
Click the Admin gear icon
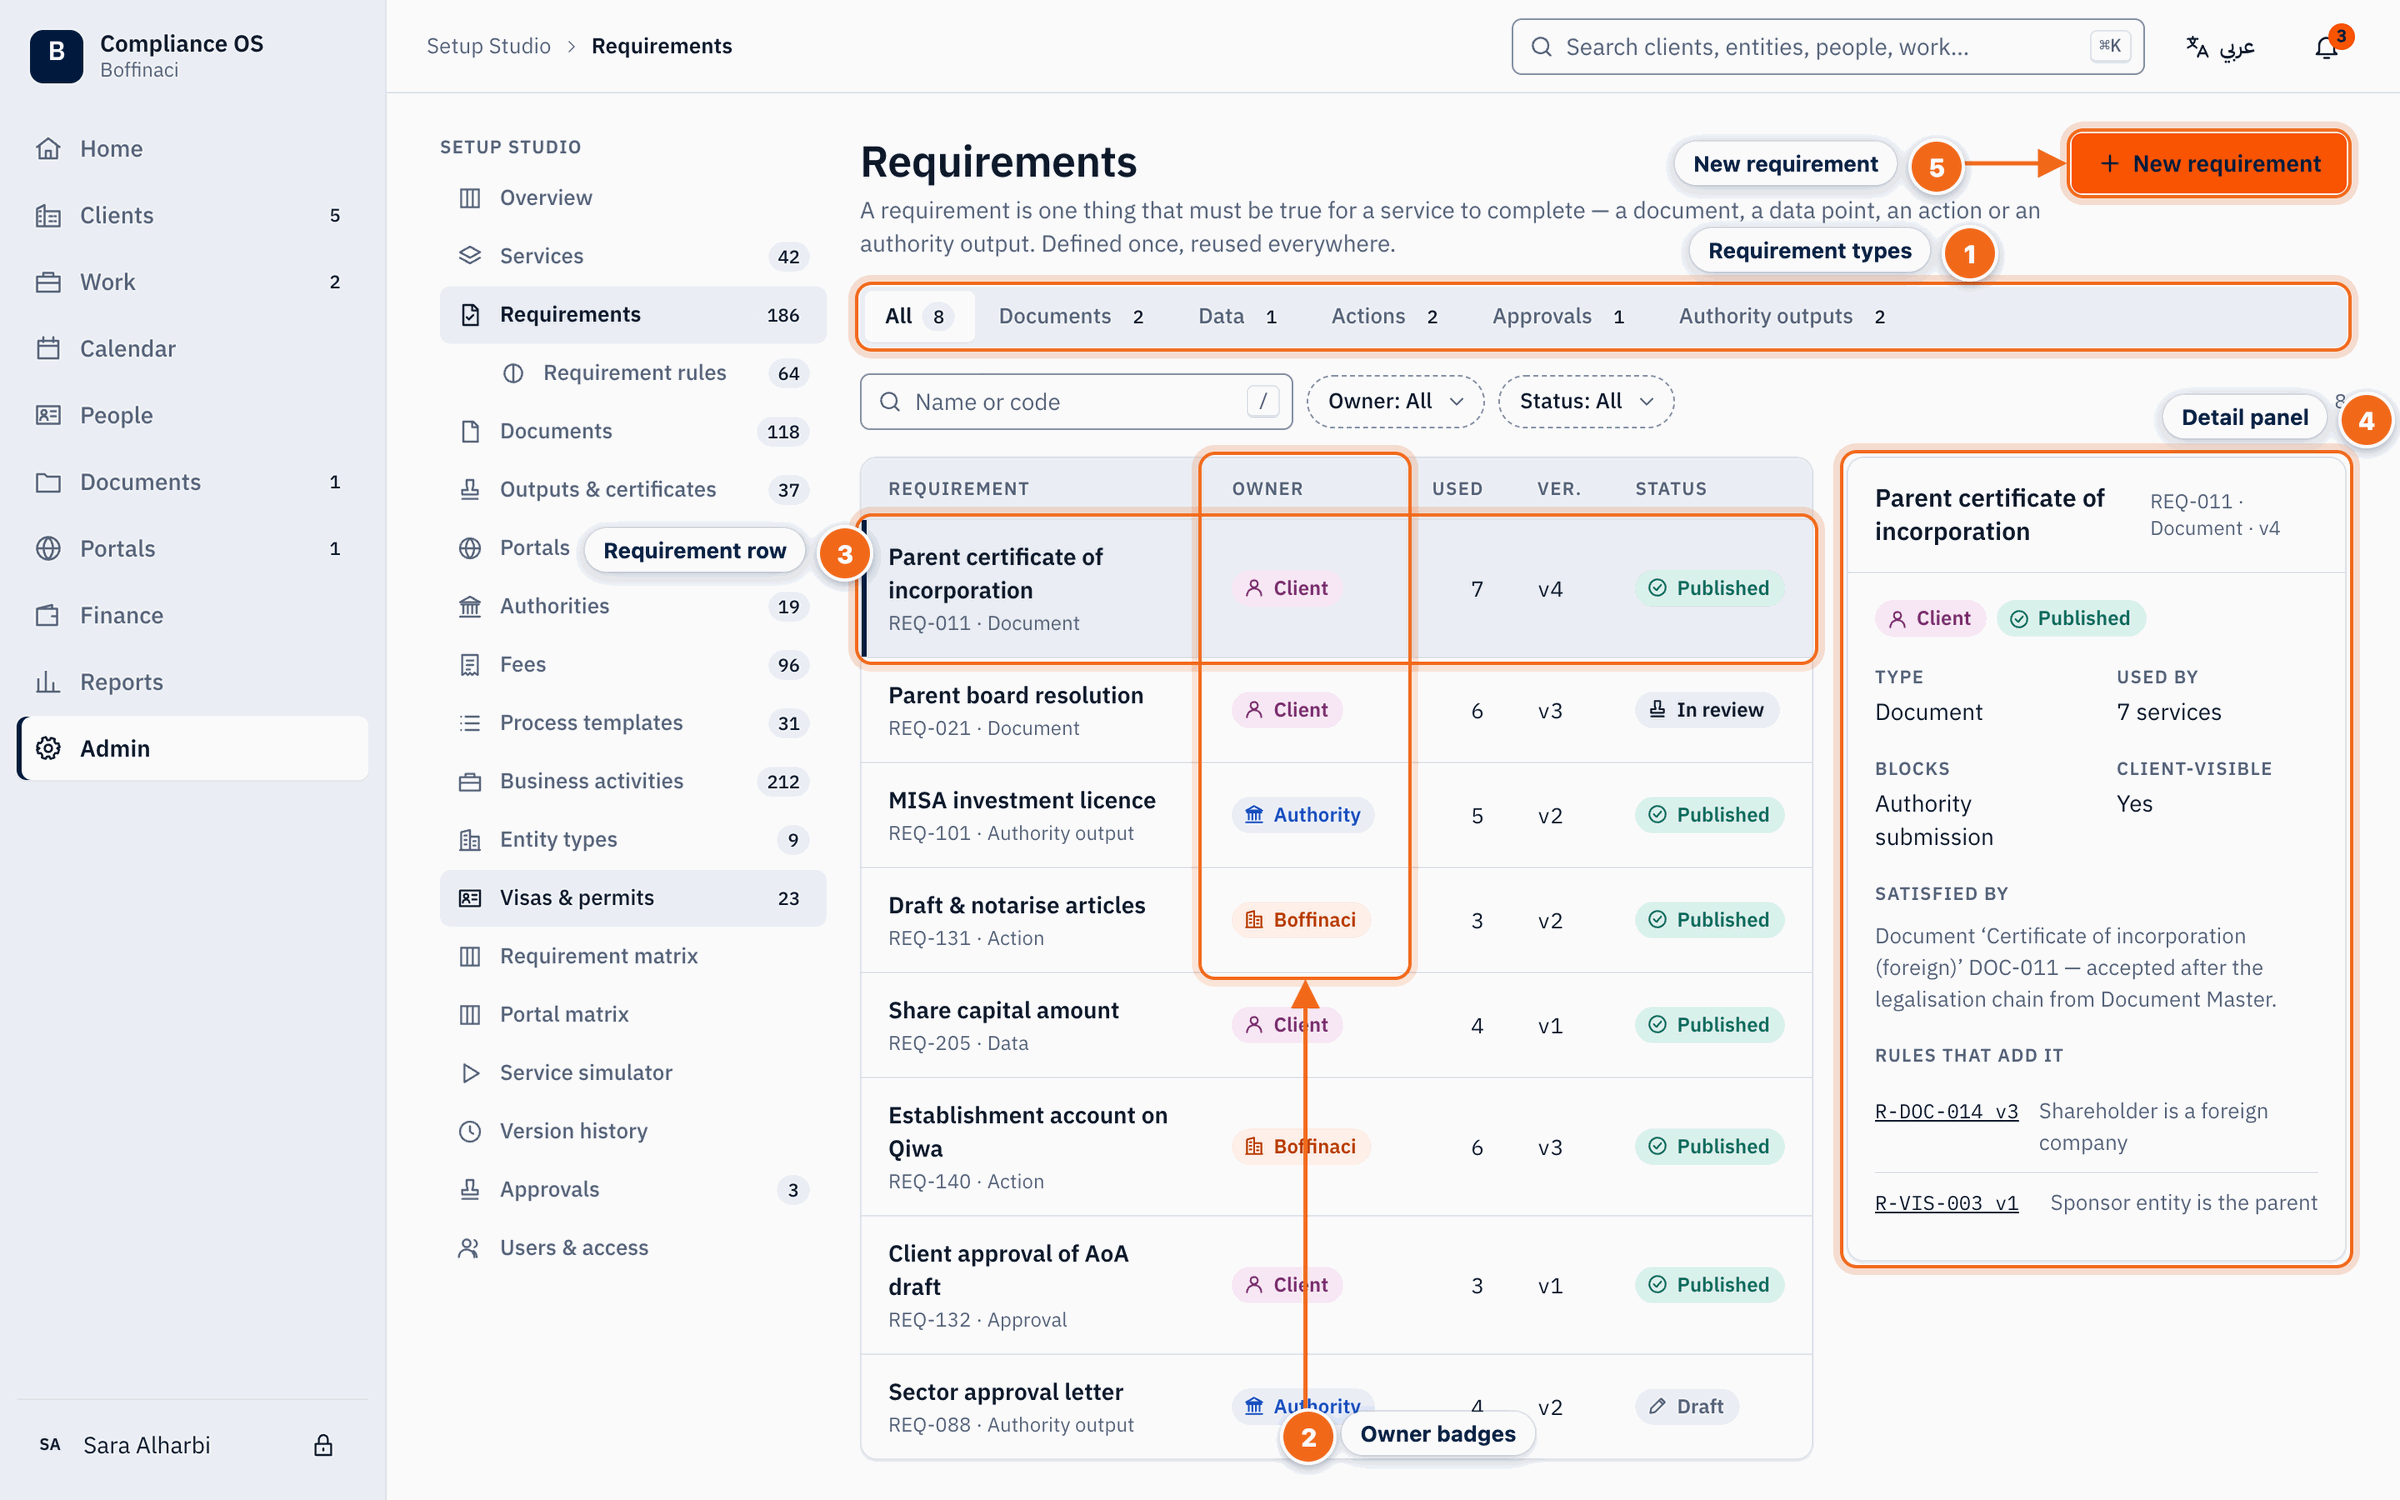(48, 748)
